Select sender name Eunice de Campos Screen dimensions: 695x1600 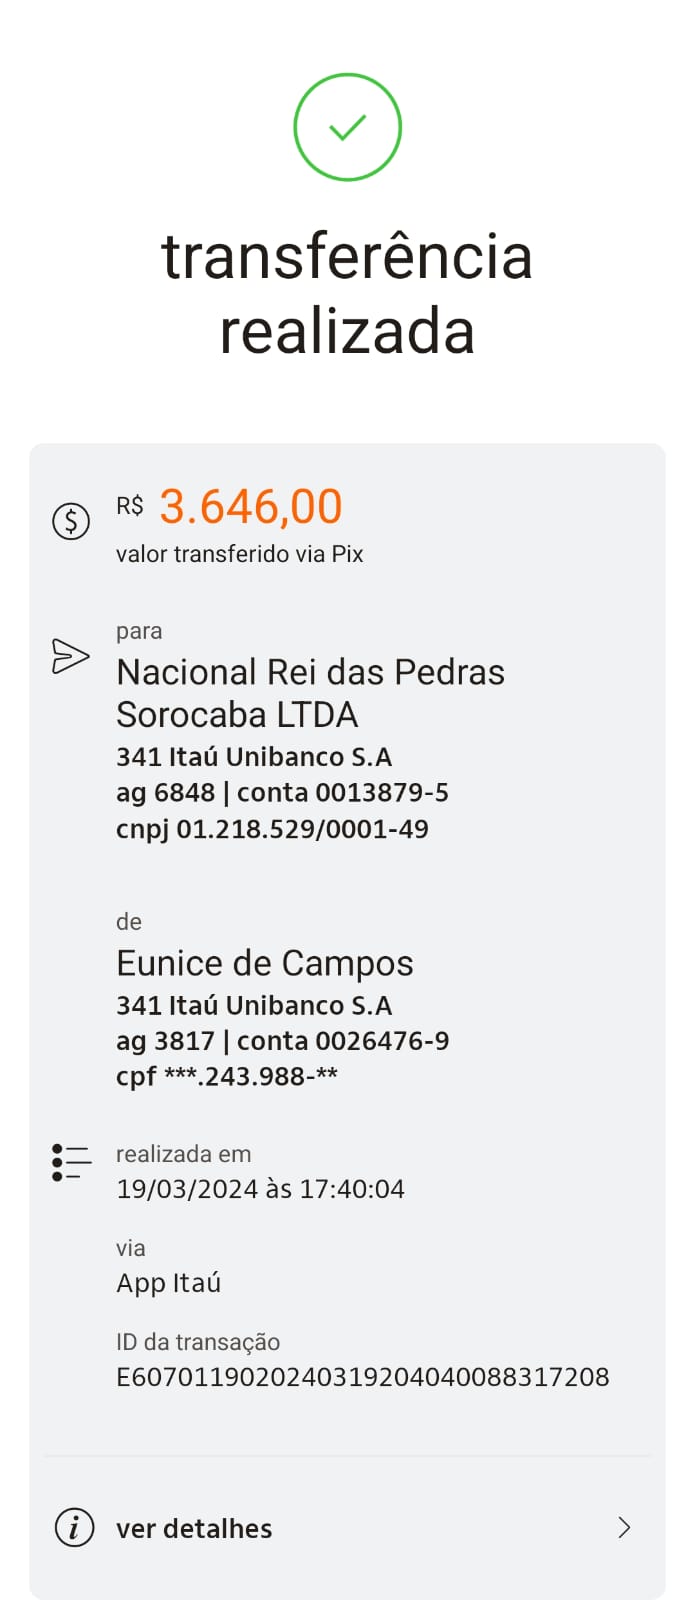click(x=265, y=963)
